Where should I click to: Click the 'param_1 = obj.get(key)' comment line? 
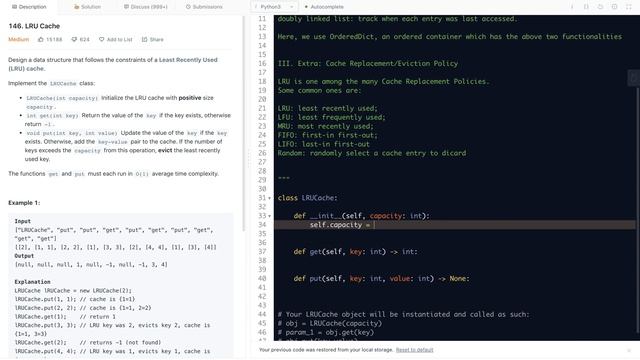pyautogui.click(x=326, y=332)
